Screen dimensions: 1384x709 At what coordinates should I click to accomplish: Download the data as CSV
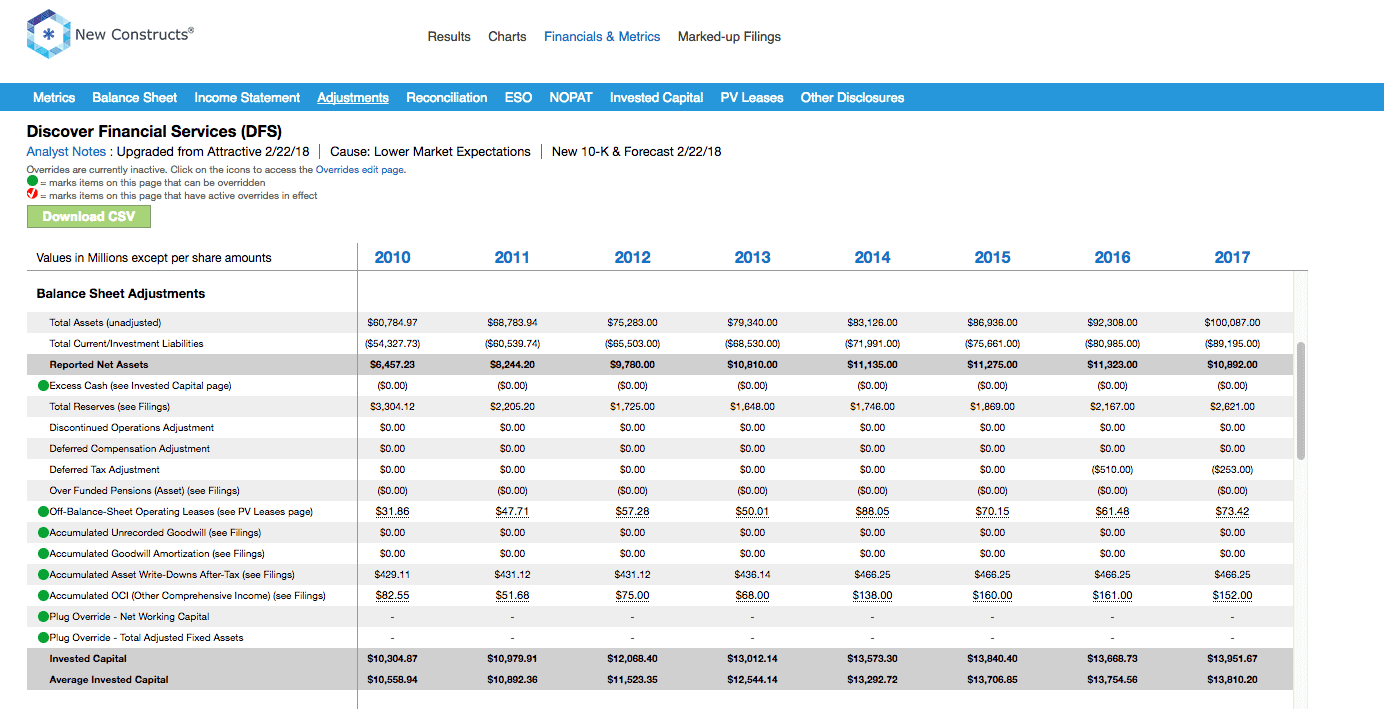coord(89,216)
